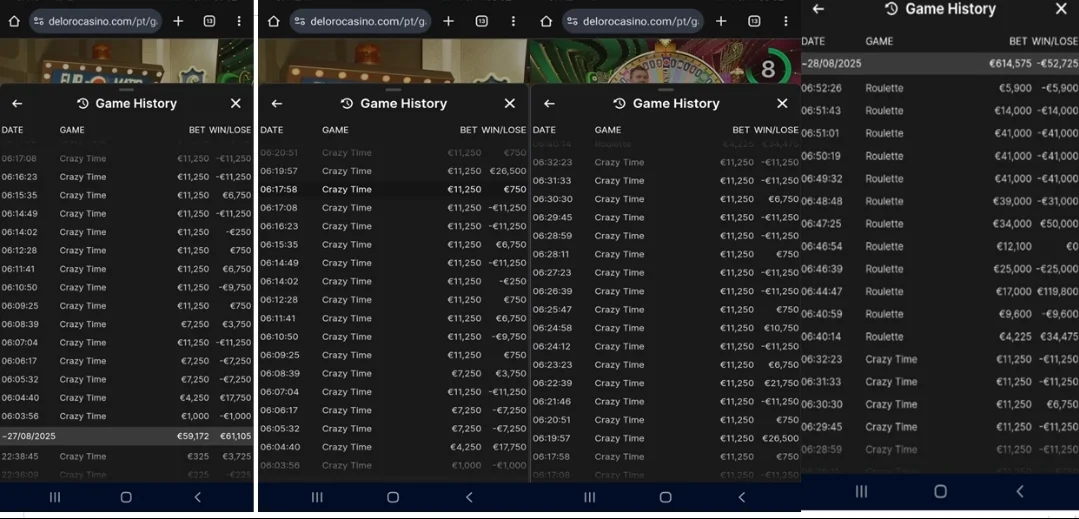This screenshot has height=519, width=1079.
Task: Tap site info icon in first screenshot's address bar
Action: point(38,21)
